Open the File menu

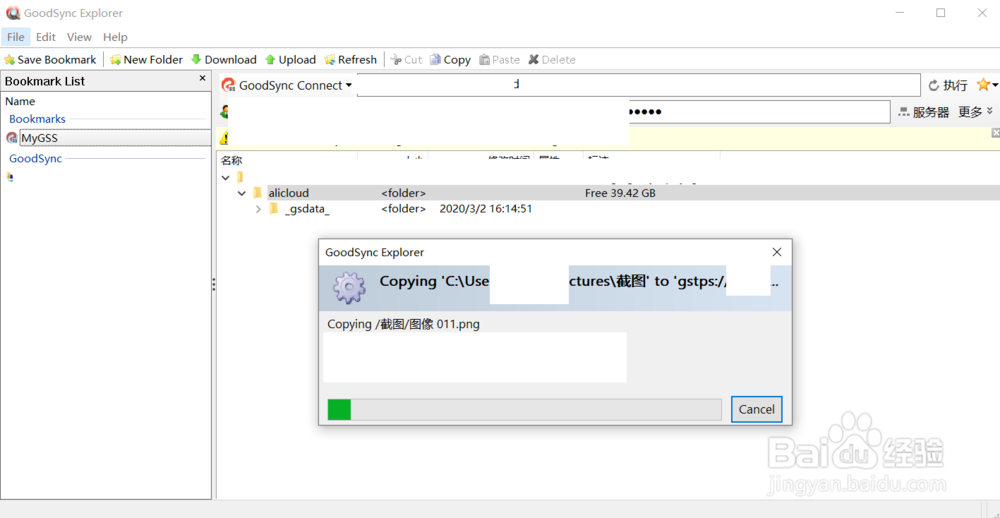coord(15,37)
